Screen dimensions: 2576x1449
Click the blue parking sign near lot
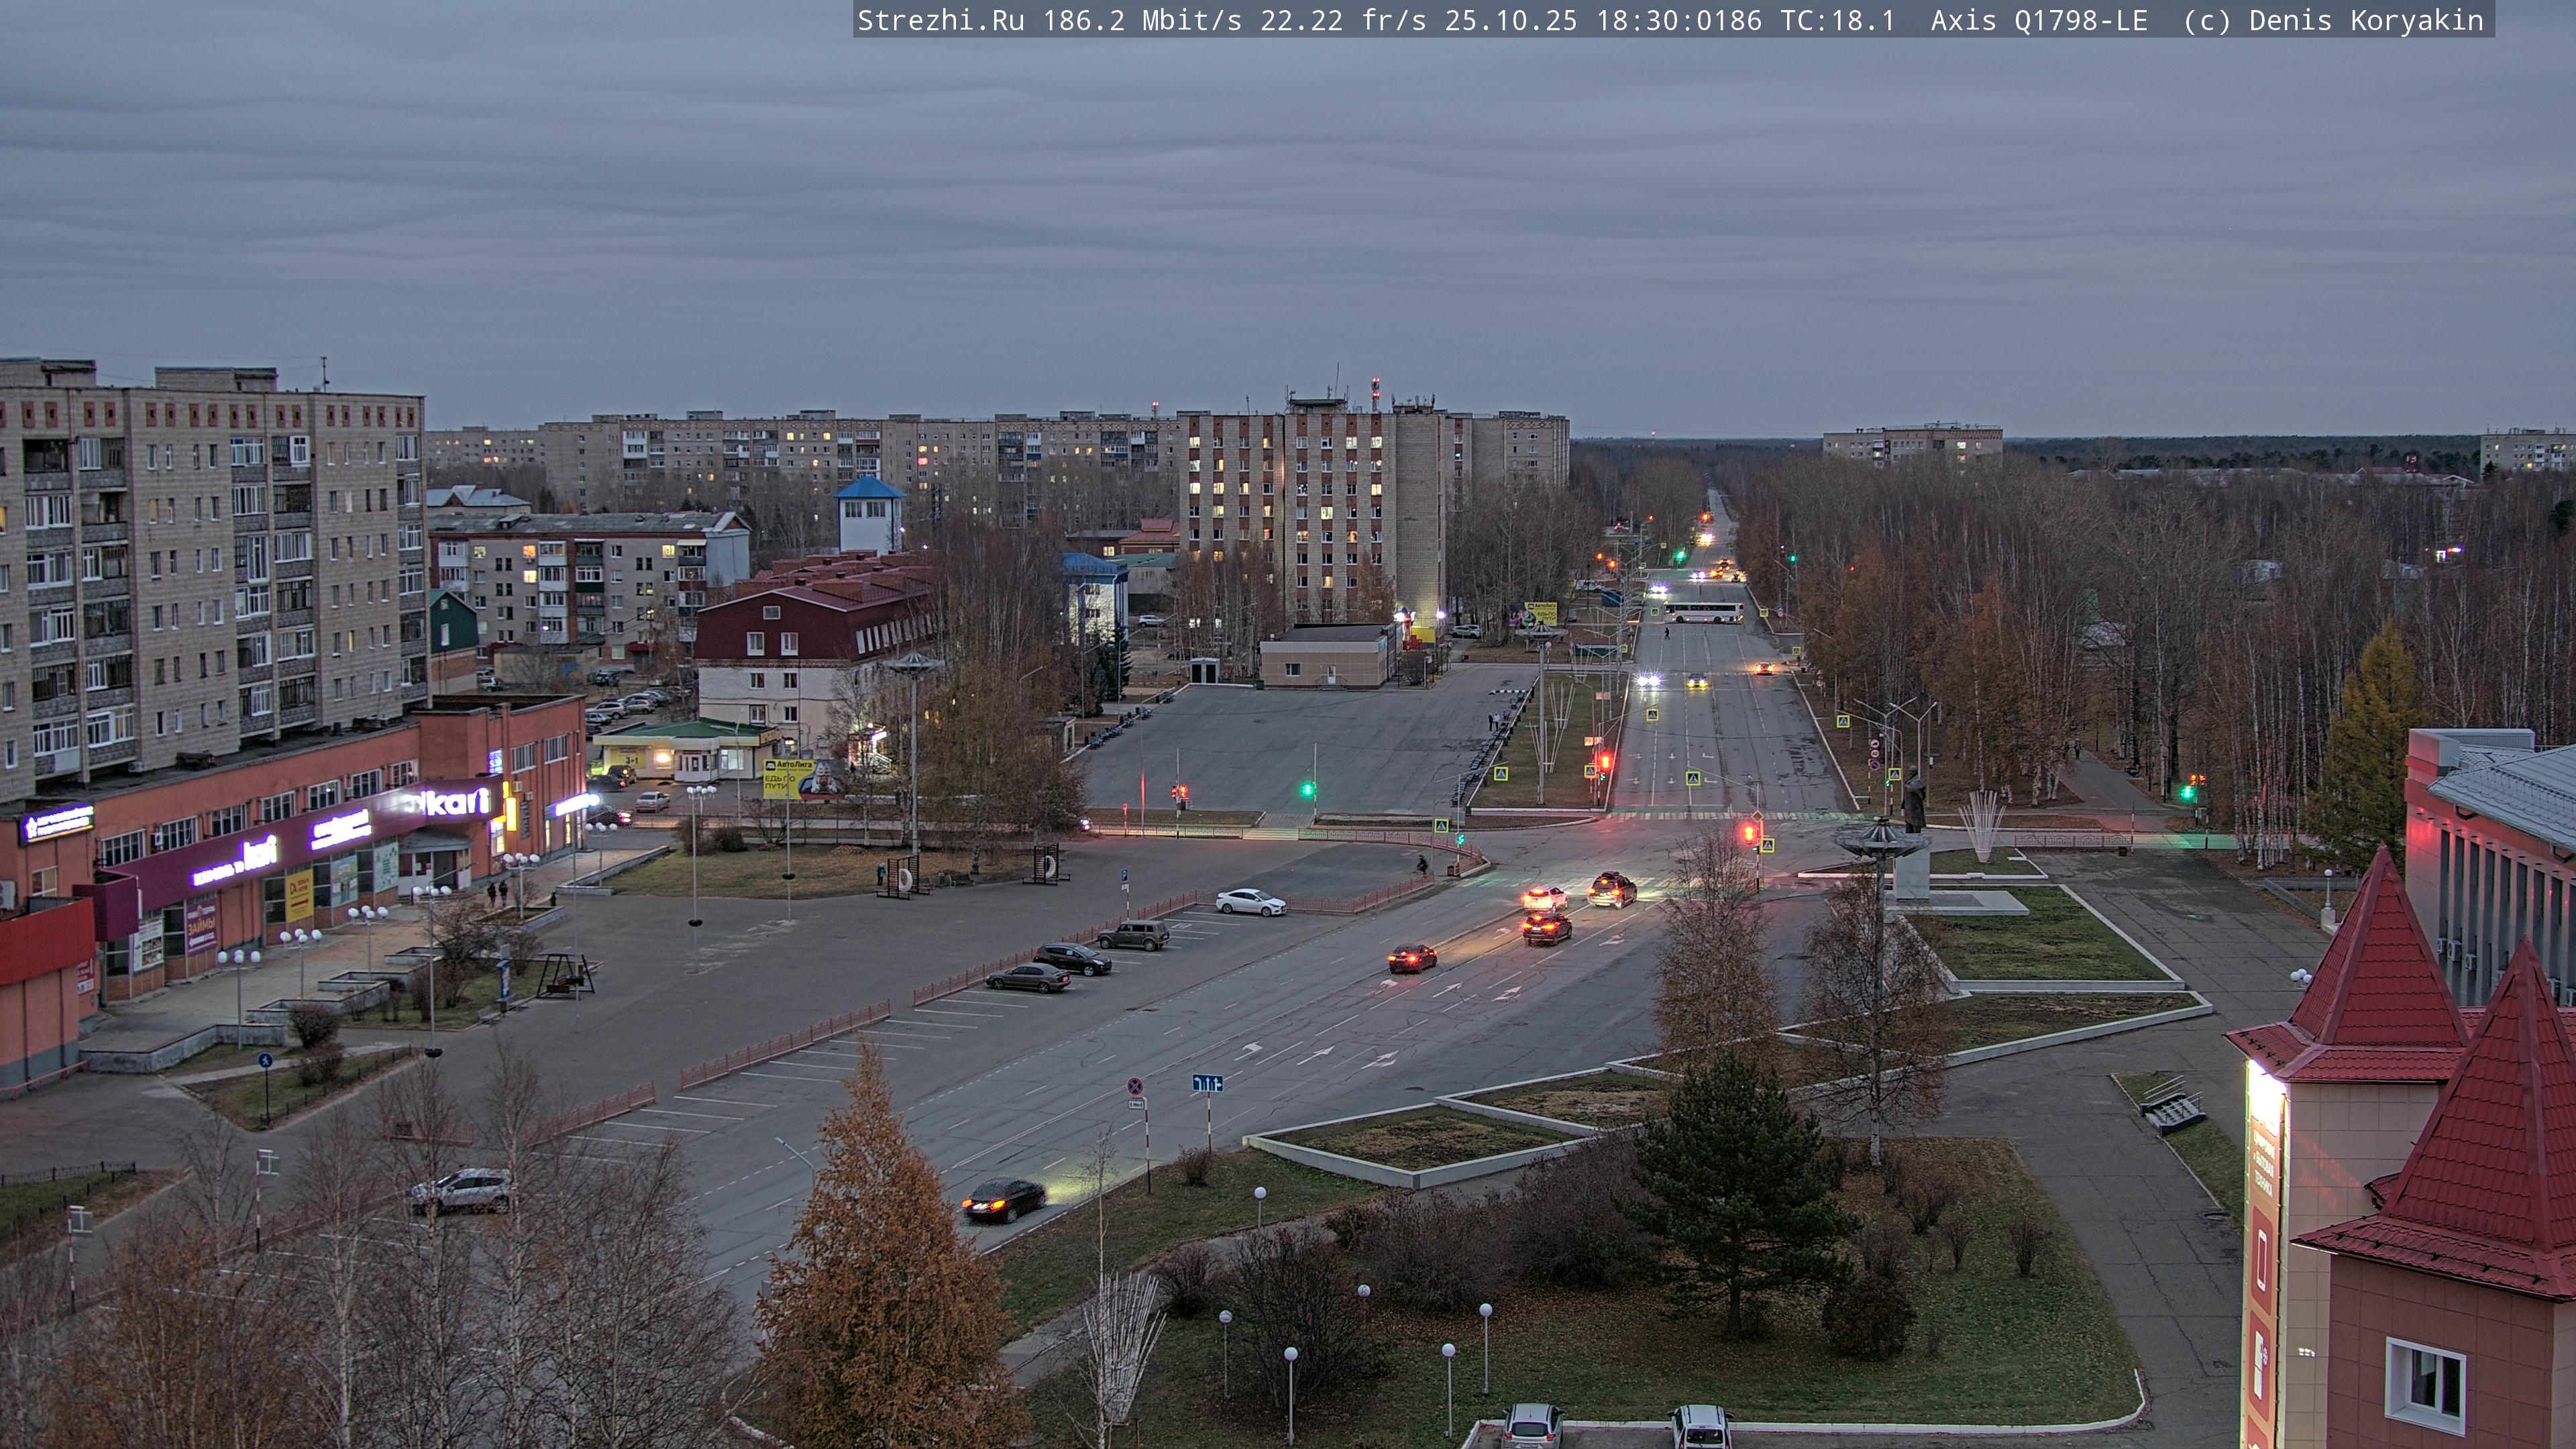pyautogui.click(x=1124, y=874)
